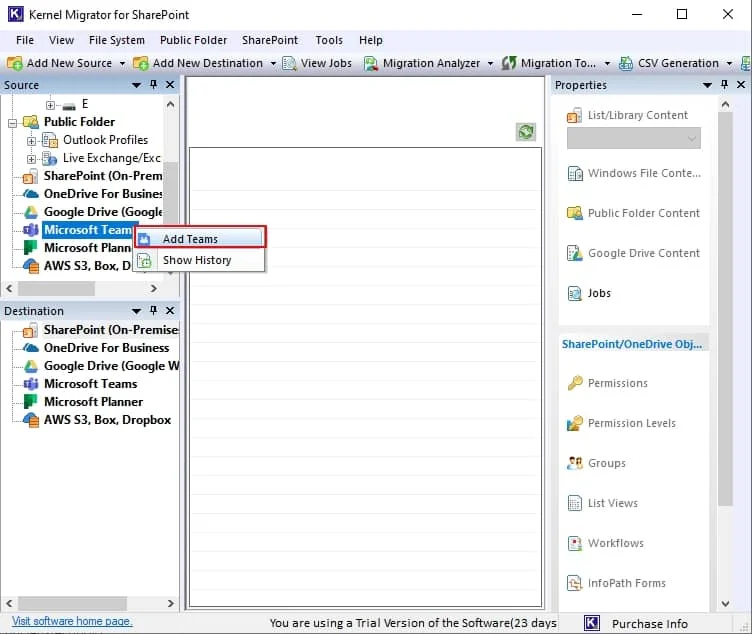Open the Destination panel options arrow
This screenshot has height=634, width=752.
pyautogui.click(x=136, y=311)
